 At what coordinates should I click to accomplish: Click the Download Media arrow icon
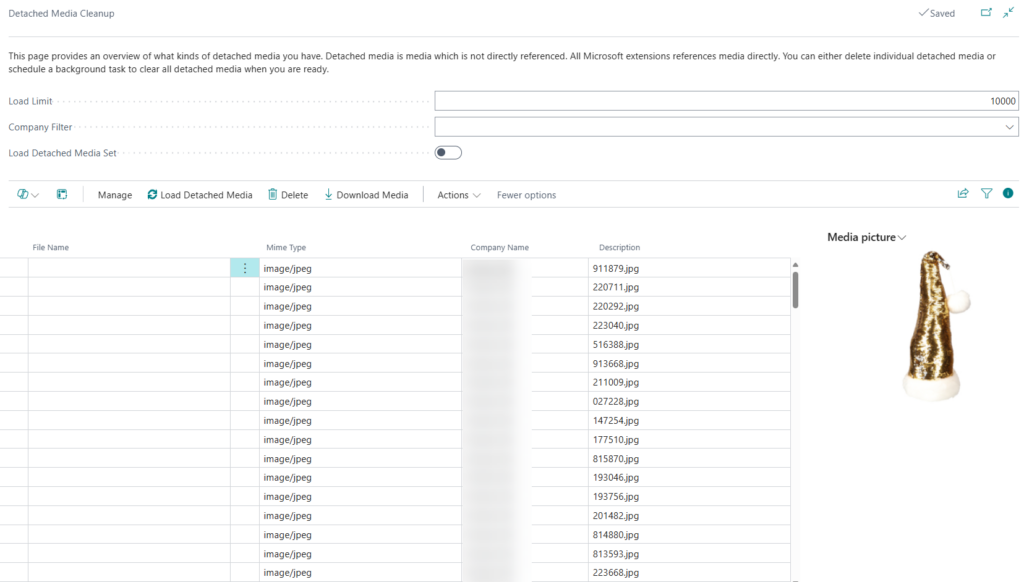328,195
